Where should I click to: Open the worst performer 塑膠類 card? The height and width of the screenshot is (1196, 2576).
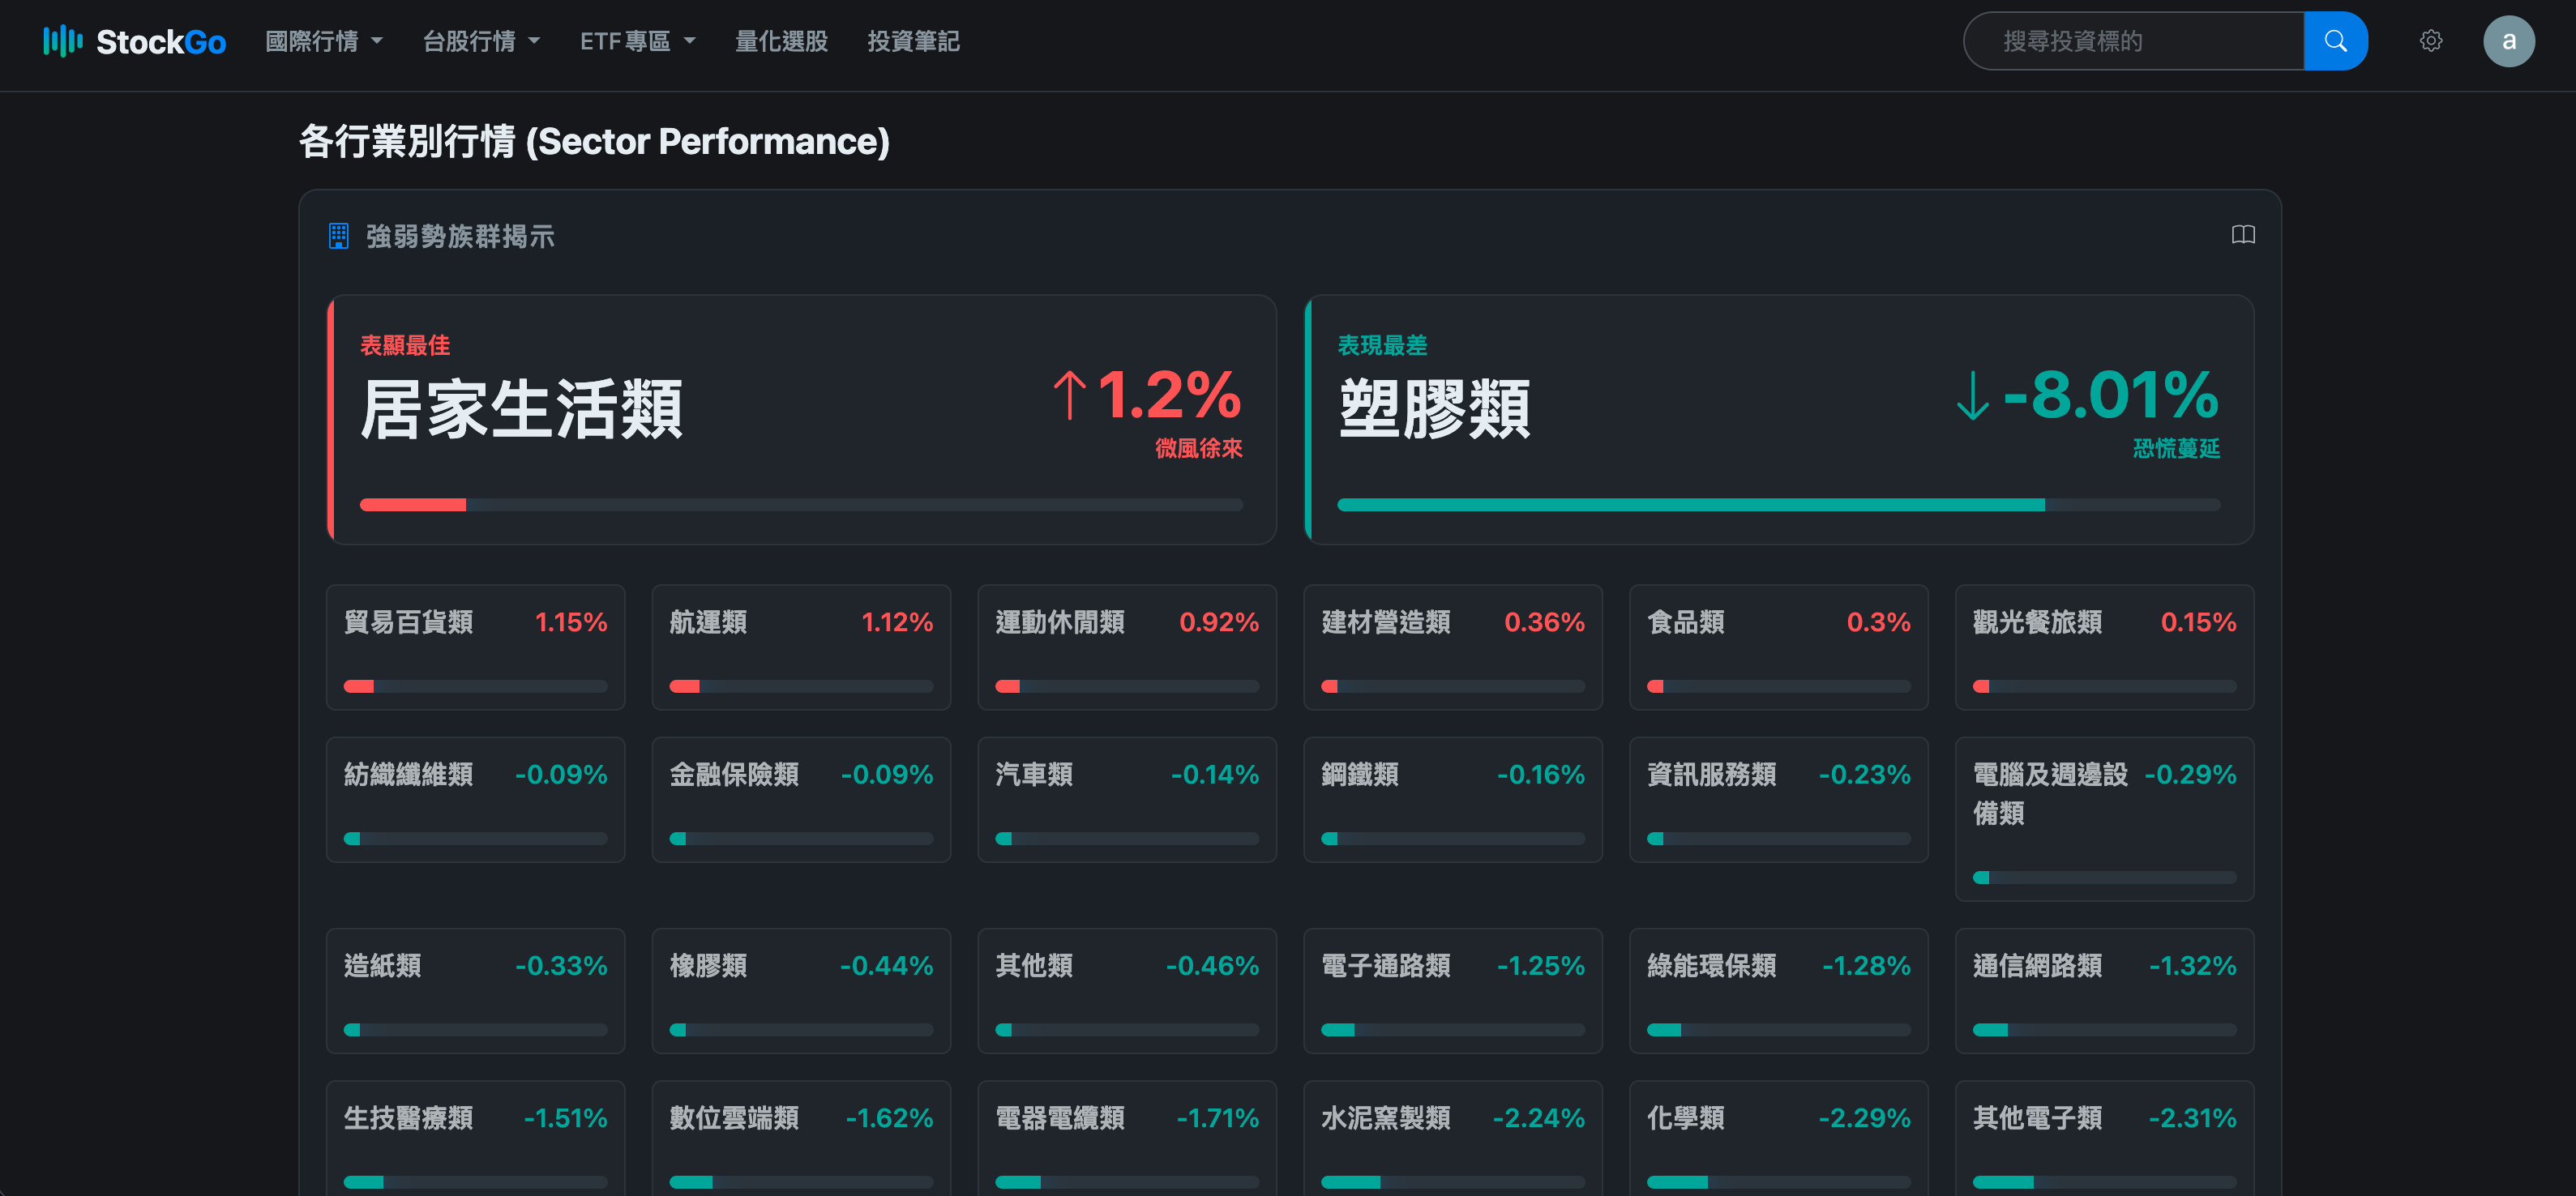pyautogui.click(x=1779, y=419)
